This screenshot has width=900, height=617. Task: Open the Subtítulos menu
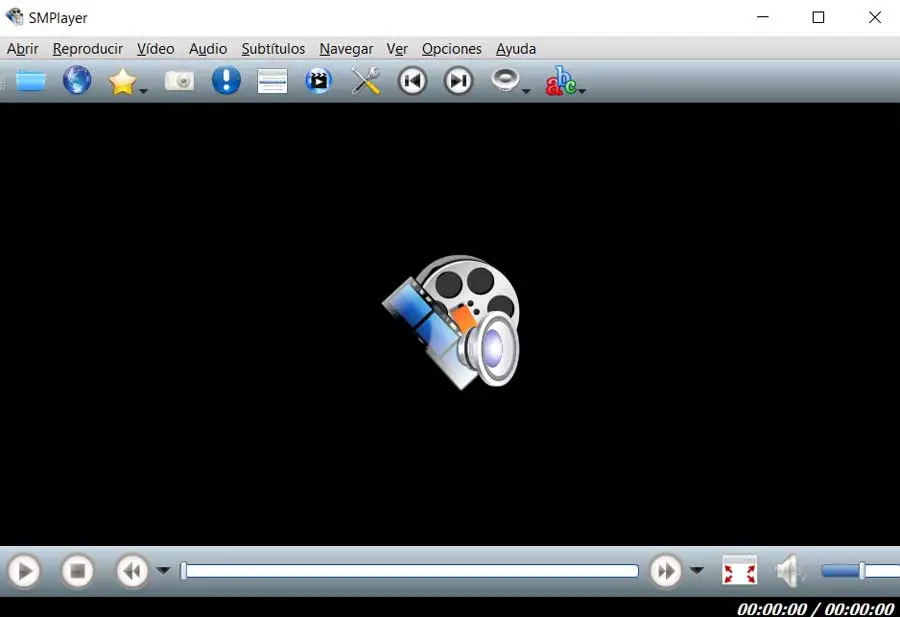coord(273,49)
